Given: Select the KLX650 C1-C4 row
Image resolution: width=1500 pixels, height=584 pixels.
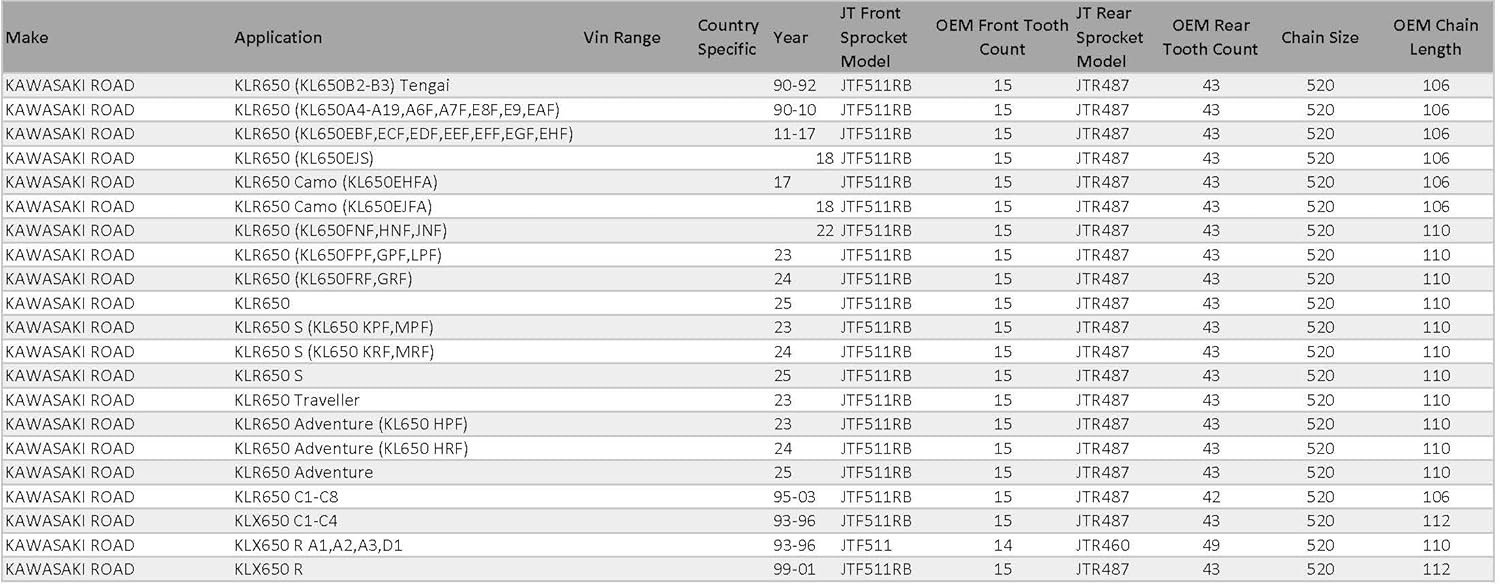Looking at the screenshot, I should click(748, 521).
